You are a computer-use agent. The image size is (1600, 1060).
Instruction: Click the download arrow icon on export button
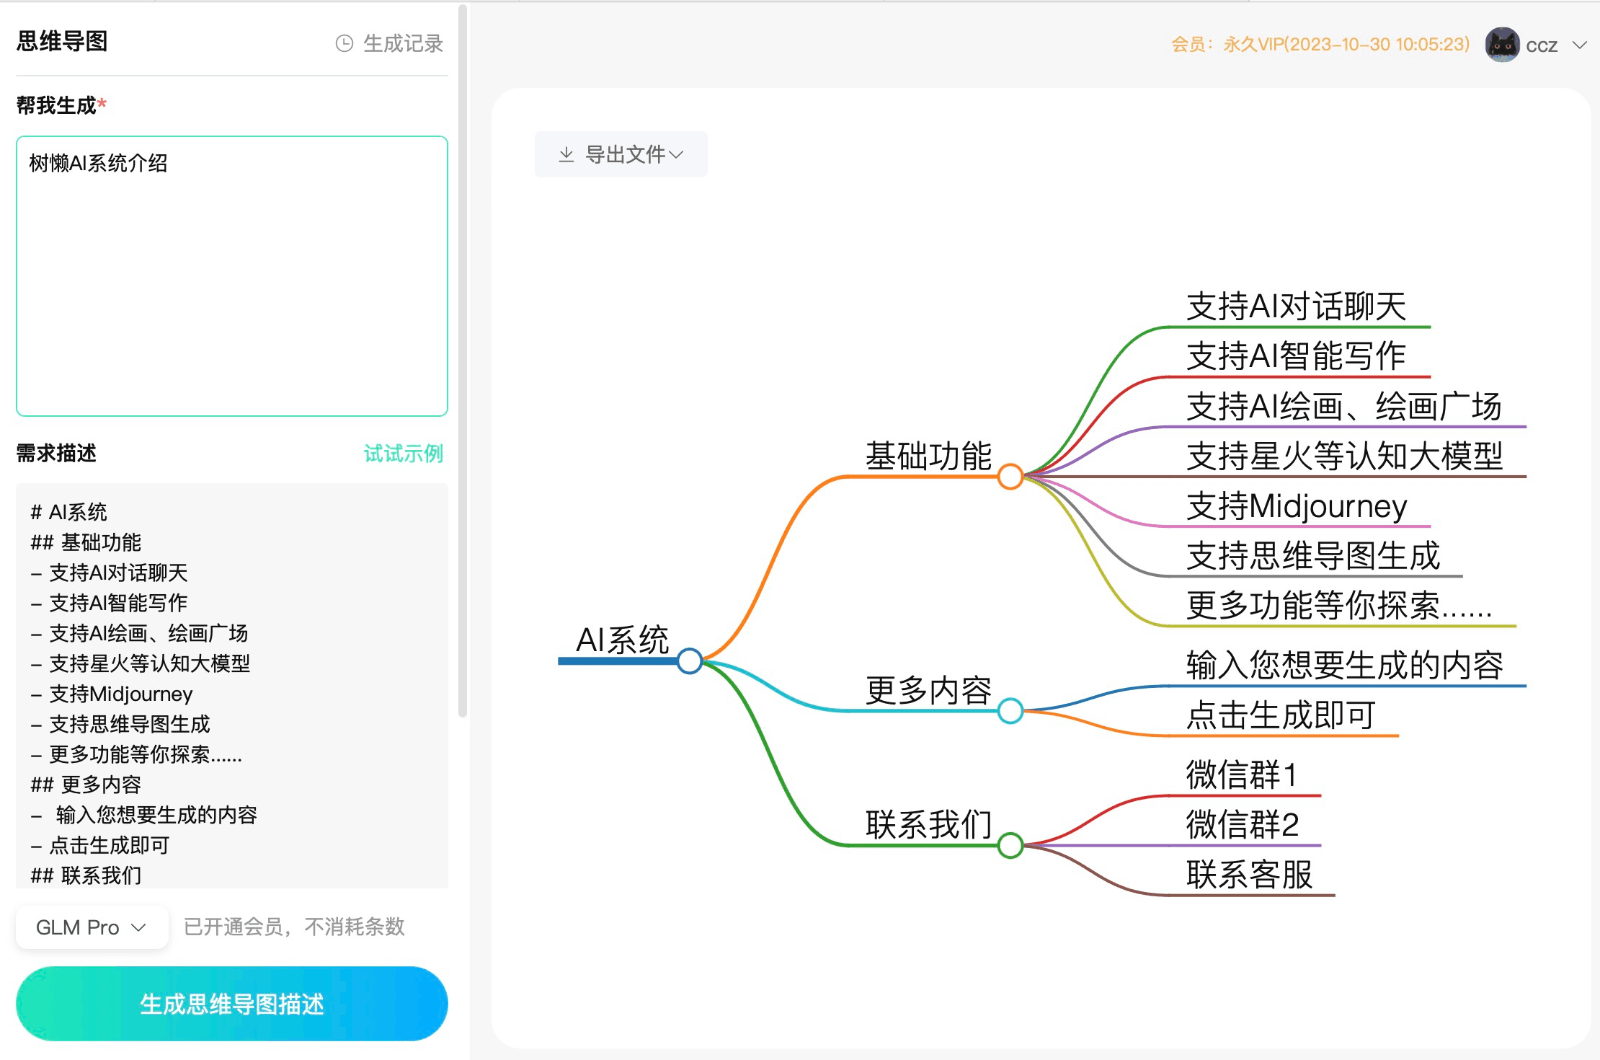tap(566, 154)
